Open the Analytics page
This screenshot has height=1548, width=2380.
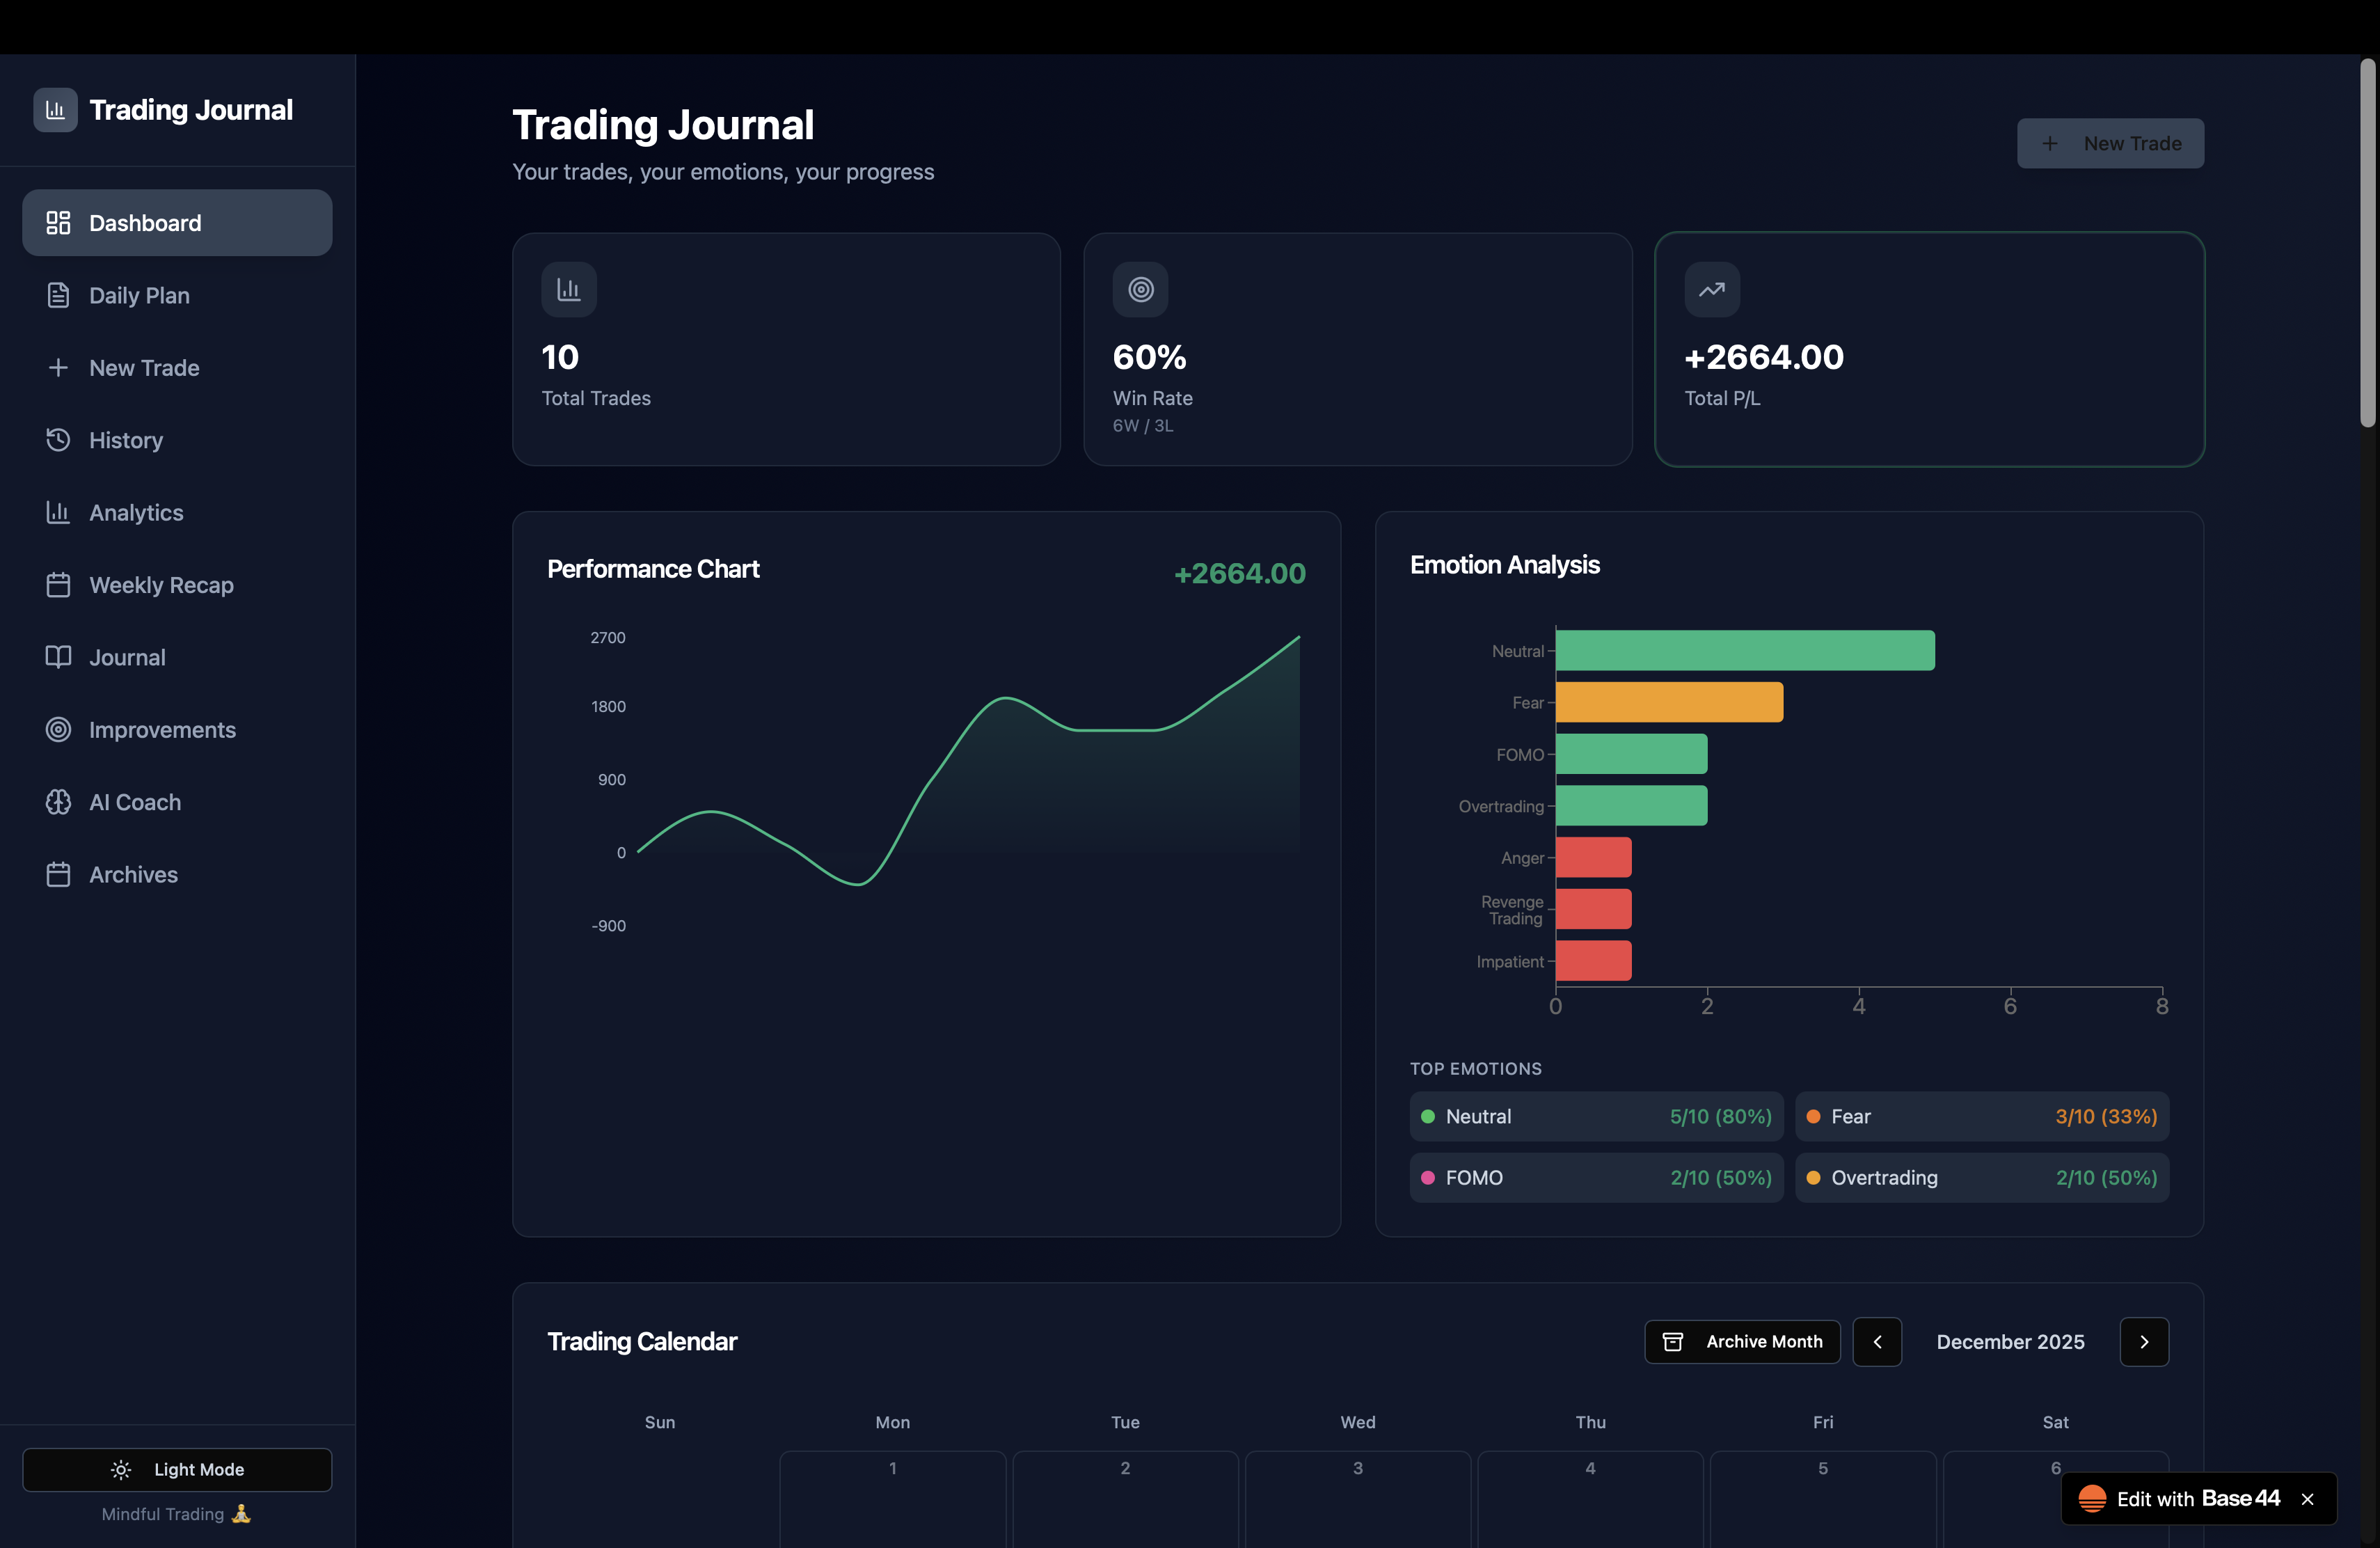pyautogui.click(x=177, y=512)
